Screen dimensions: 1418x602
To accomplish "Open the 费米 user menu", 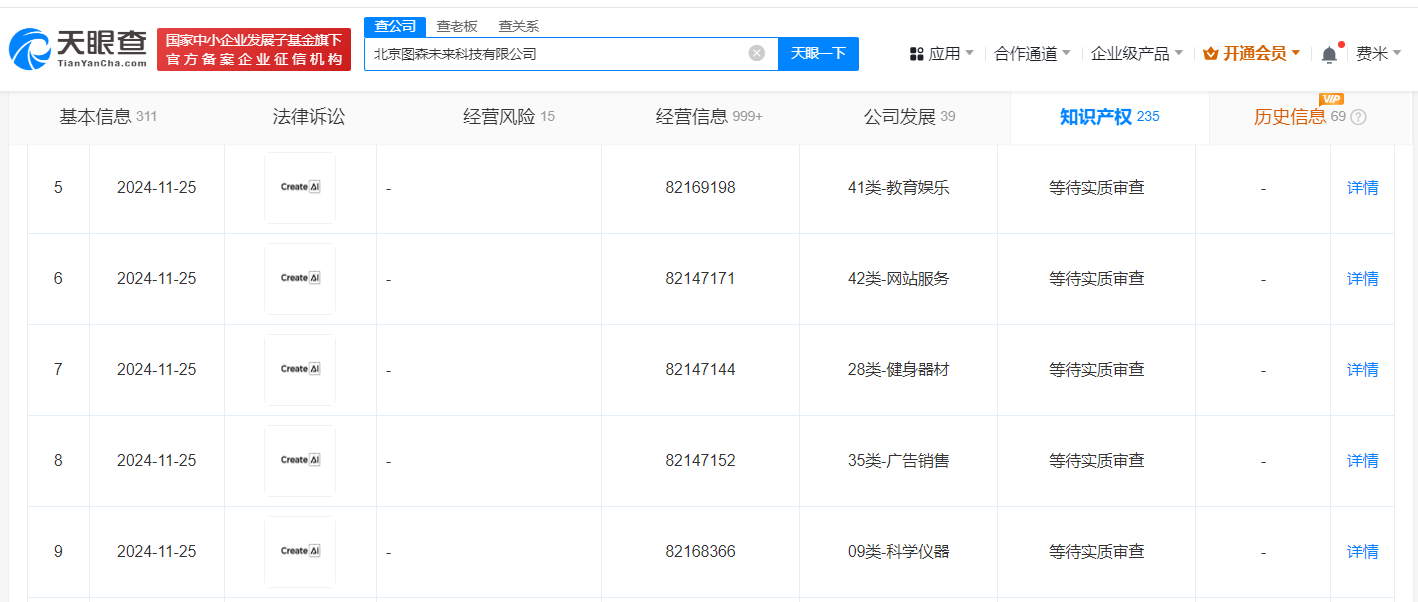I will [x=1378, y=54].
